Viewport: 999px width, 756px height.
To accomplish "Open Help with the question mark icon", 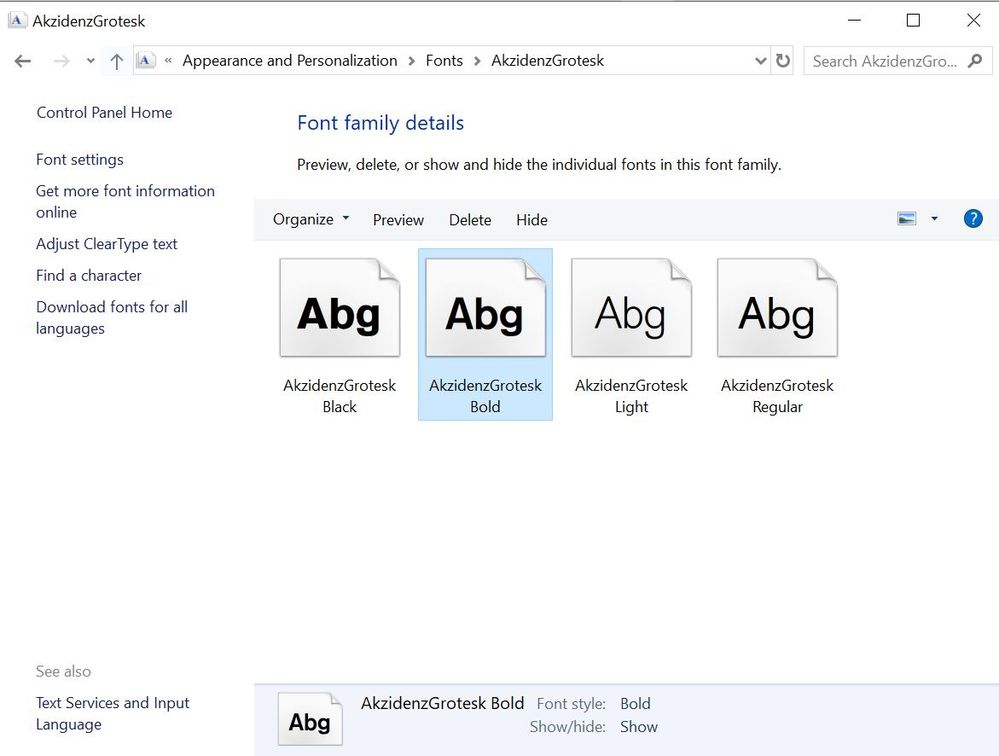I will click(x=973, y=218).
